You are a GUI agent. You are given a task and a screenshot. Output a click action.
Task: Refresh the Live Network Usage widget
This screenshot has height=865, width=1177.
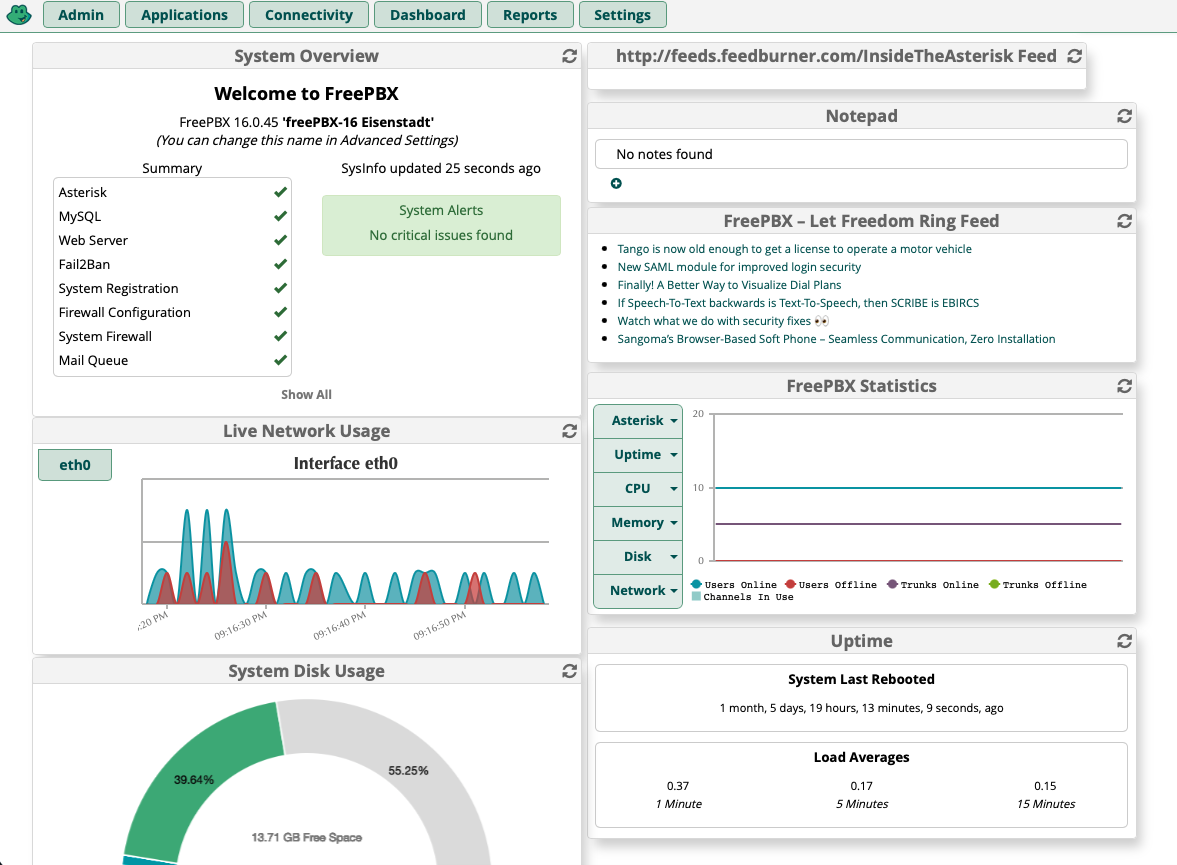(x=569, y=432)
